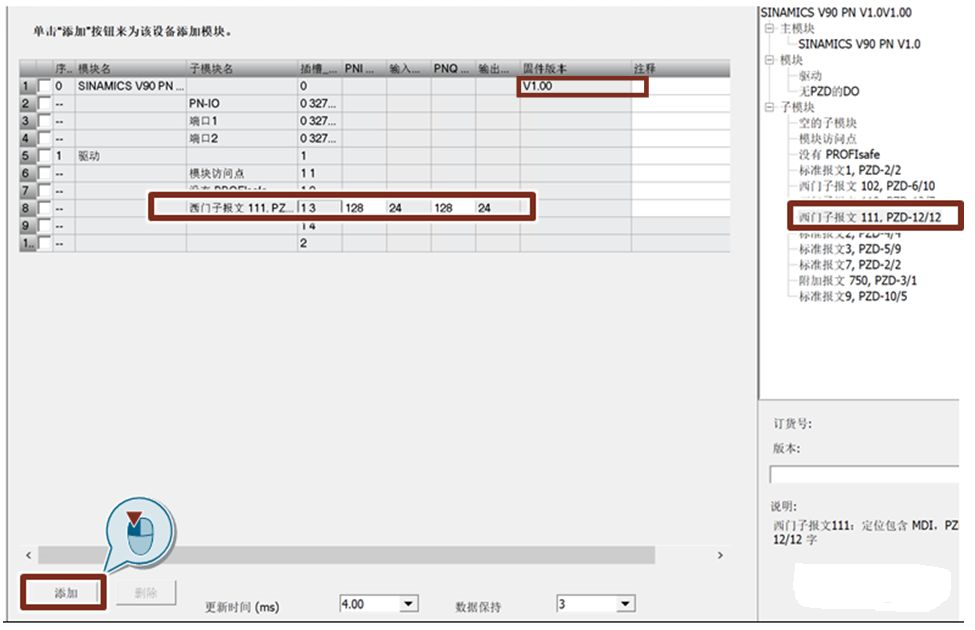Click the PNQ column header

(453, 68)
